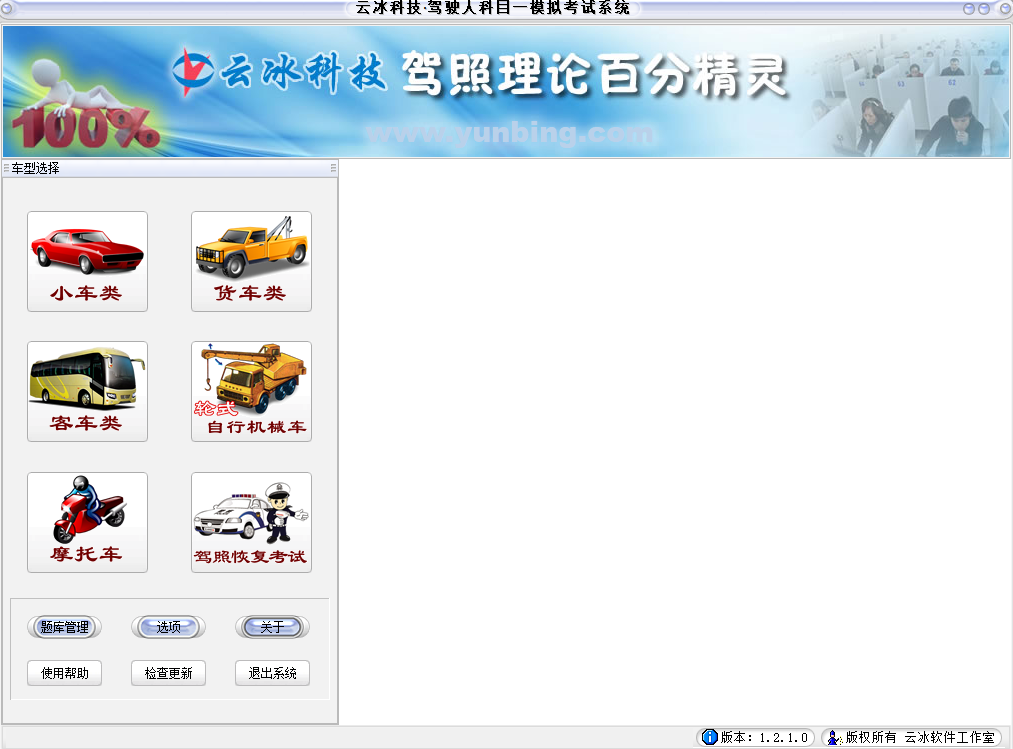
Task: Select the 摩托车 motorcycle icon
Action: (x=87, y=522)
